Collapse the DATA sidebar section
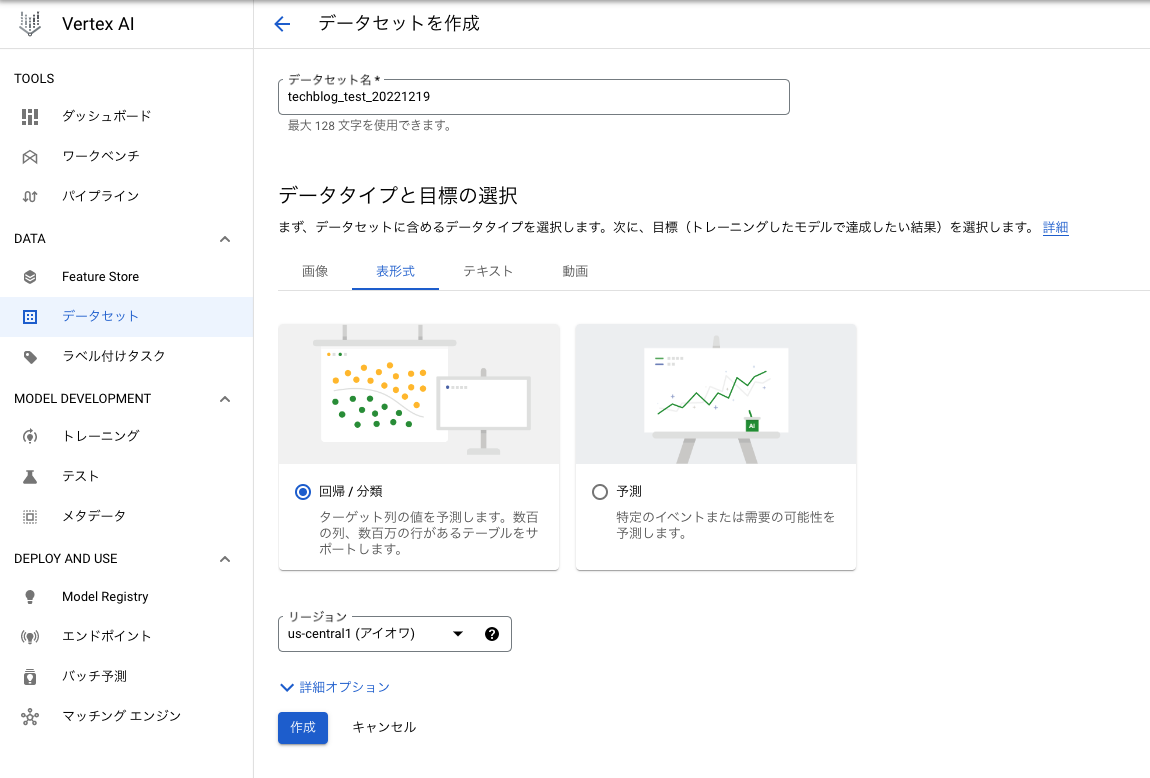This screenshot has width=1150, height=778. coord(225,239)
